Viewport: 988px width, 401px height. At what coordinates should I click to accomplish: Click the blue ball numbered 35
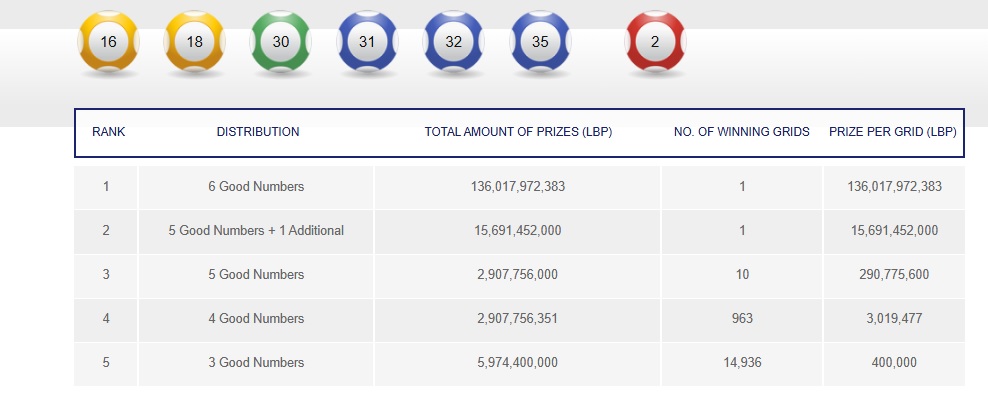click(x=540, y=43)
